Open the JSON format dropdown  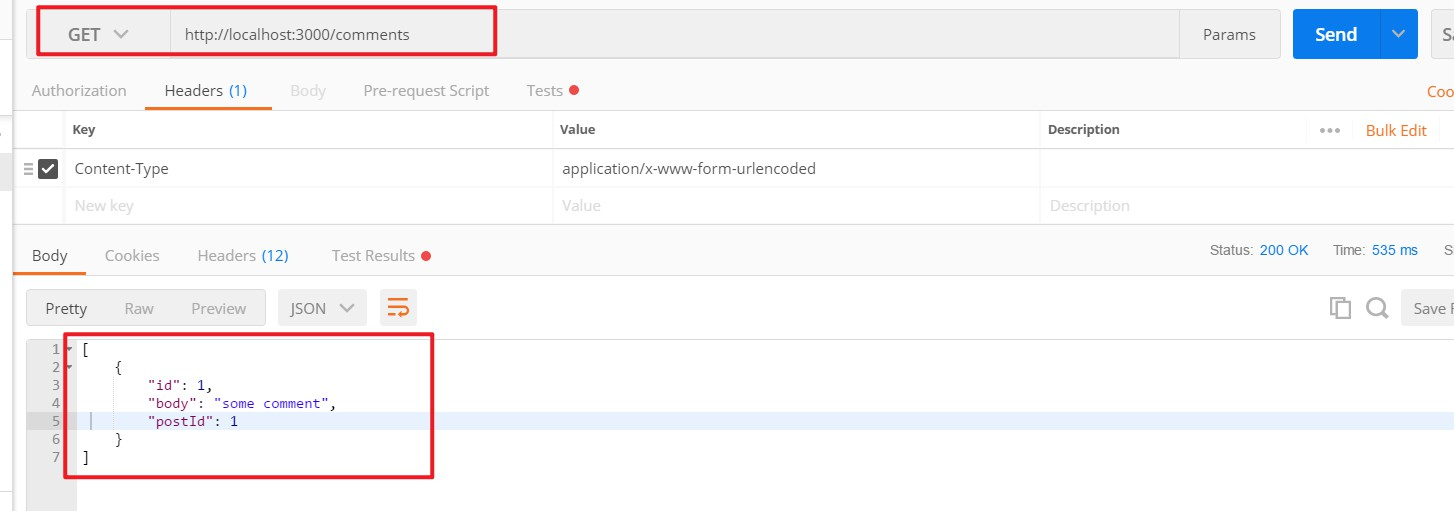[x=322, y=308]
